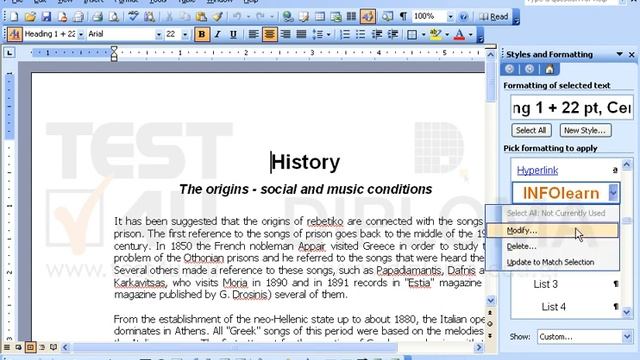Open Print Preview
This screenshot has width=640, height=360.
tap(113, 17)
